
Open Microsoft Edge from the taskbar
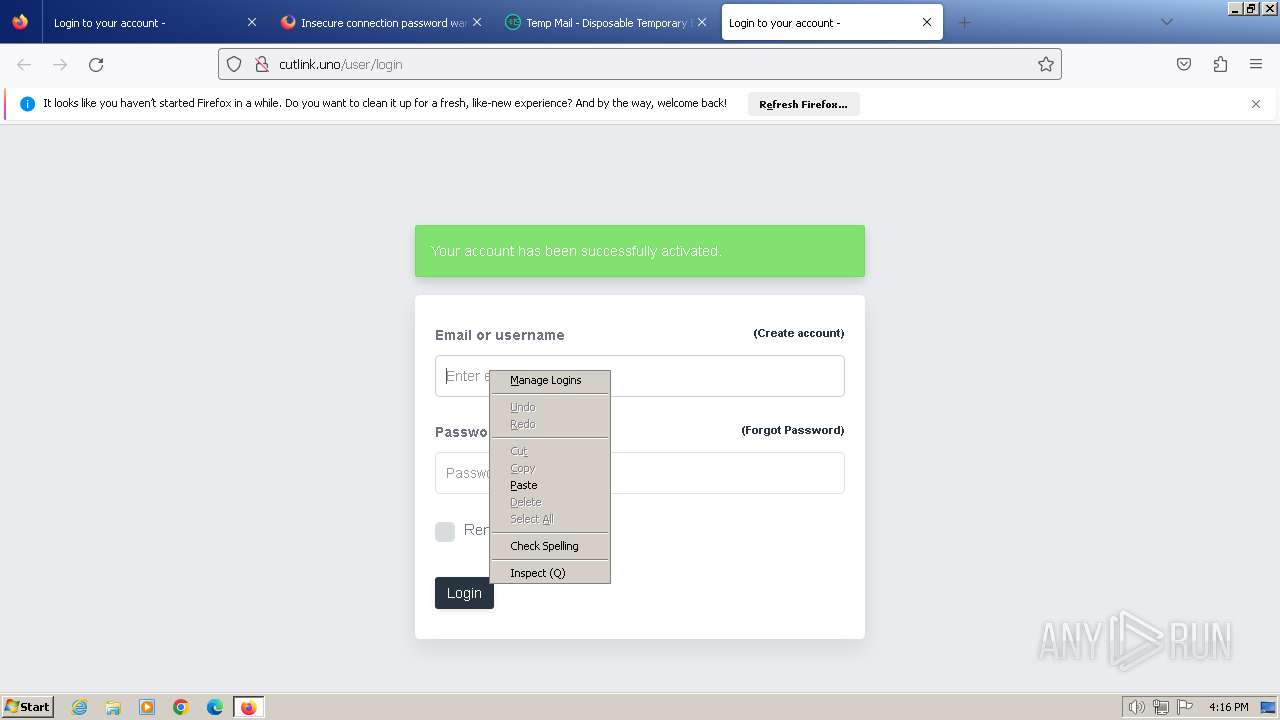215,707
